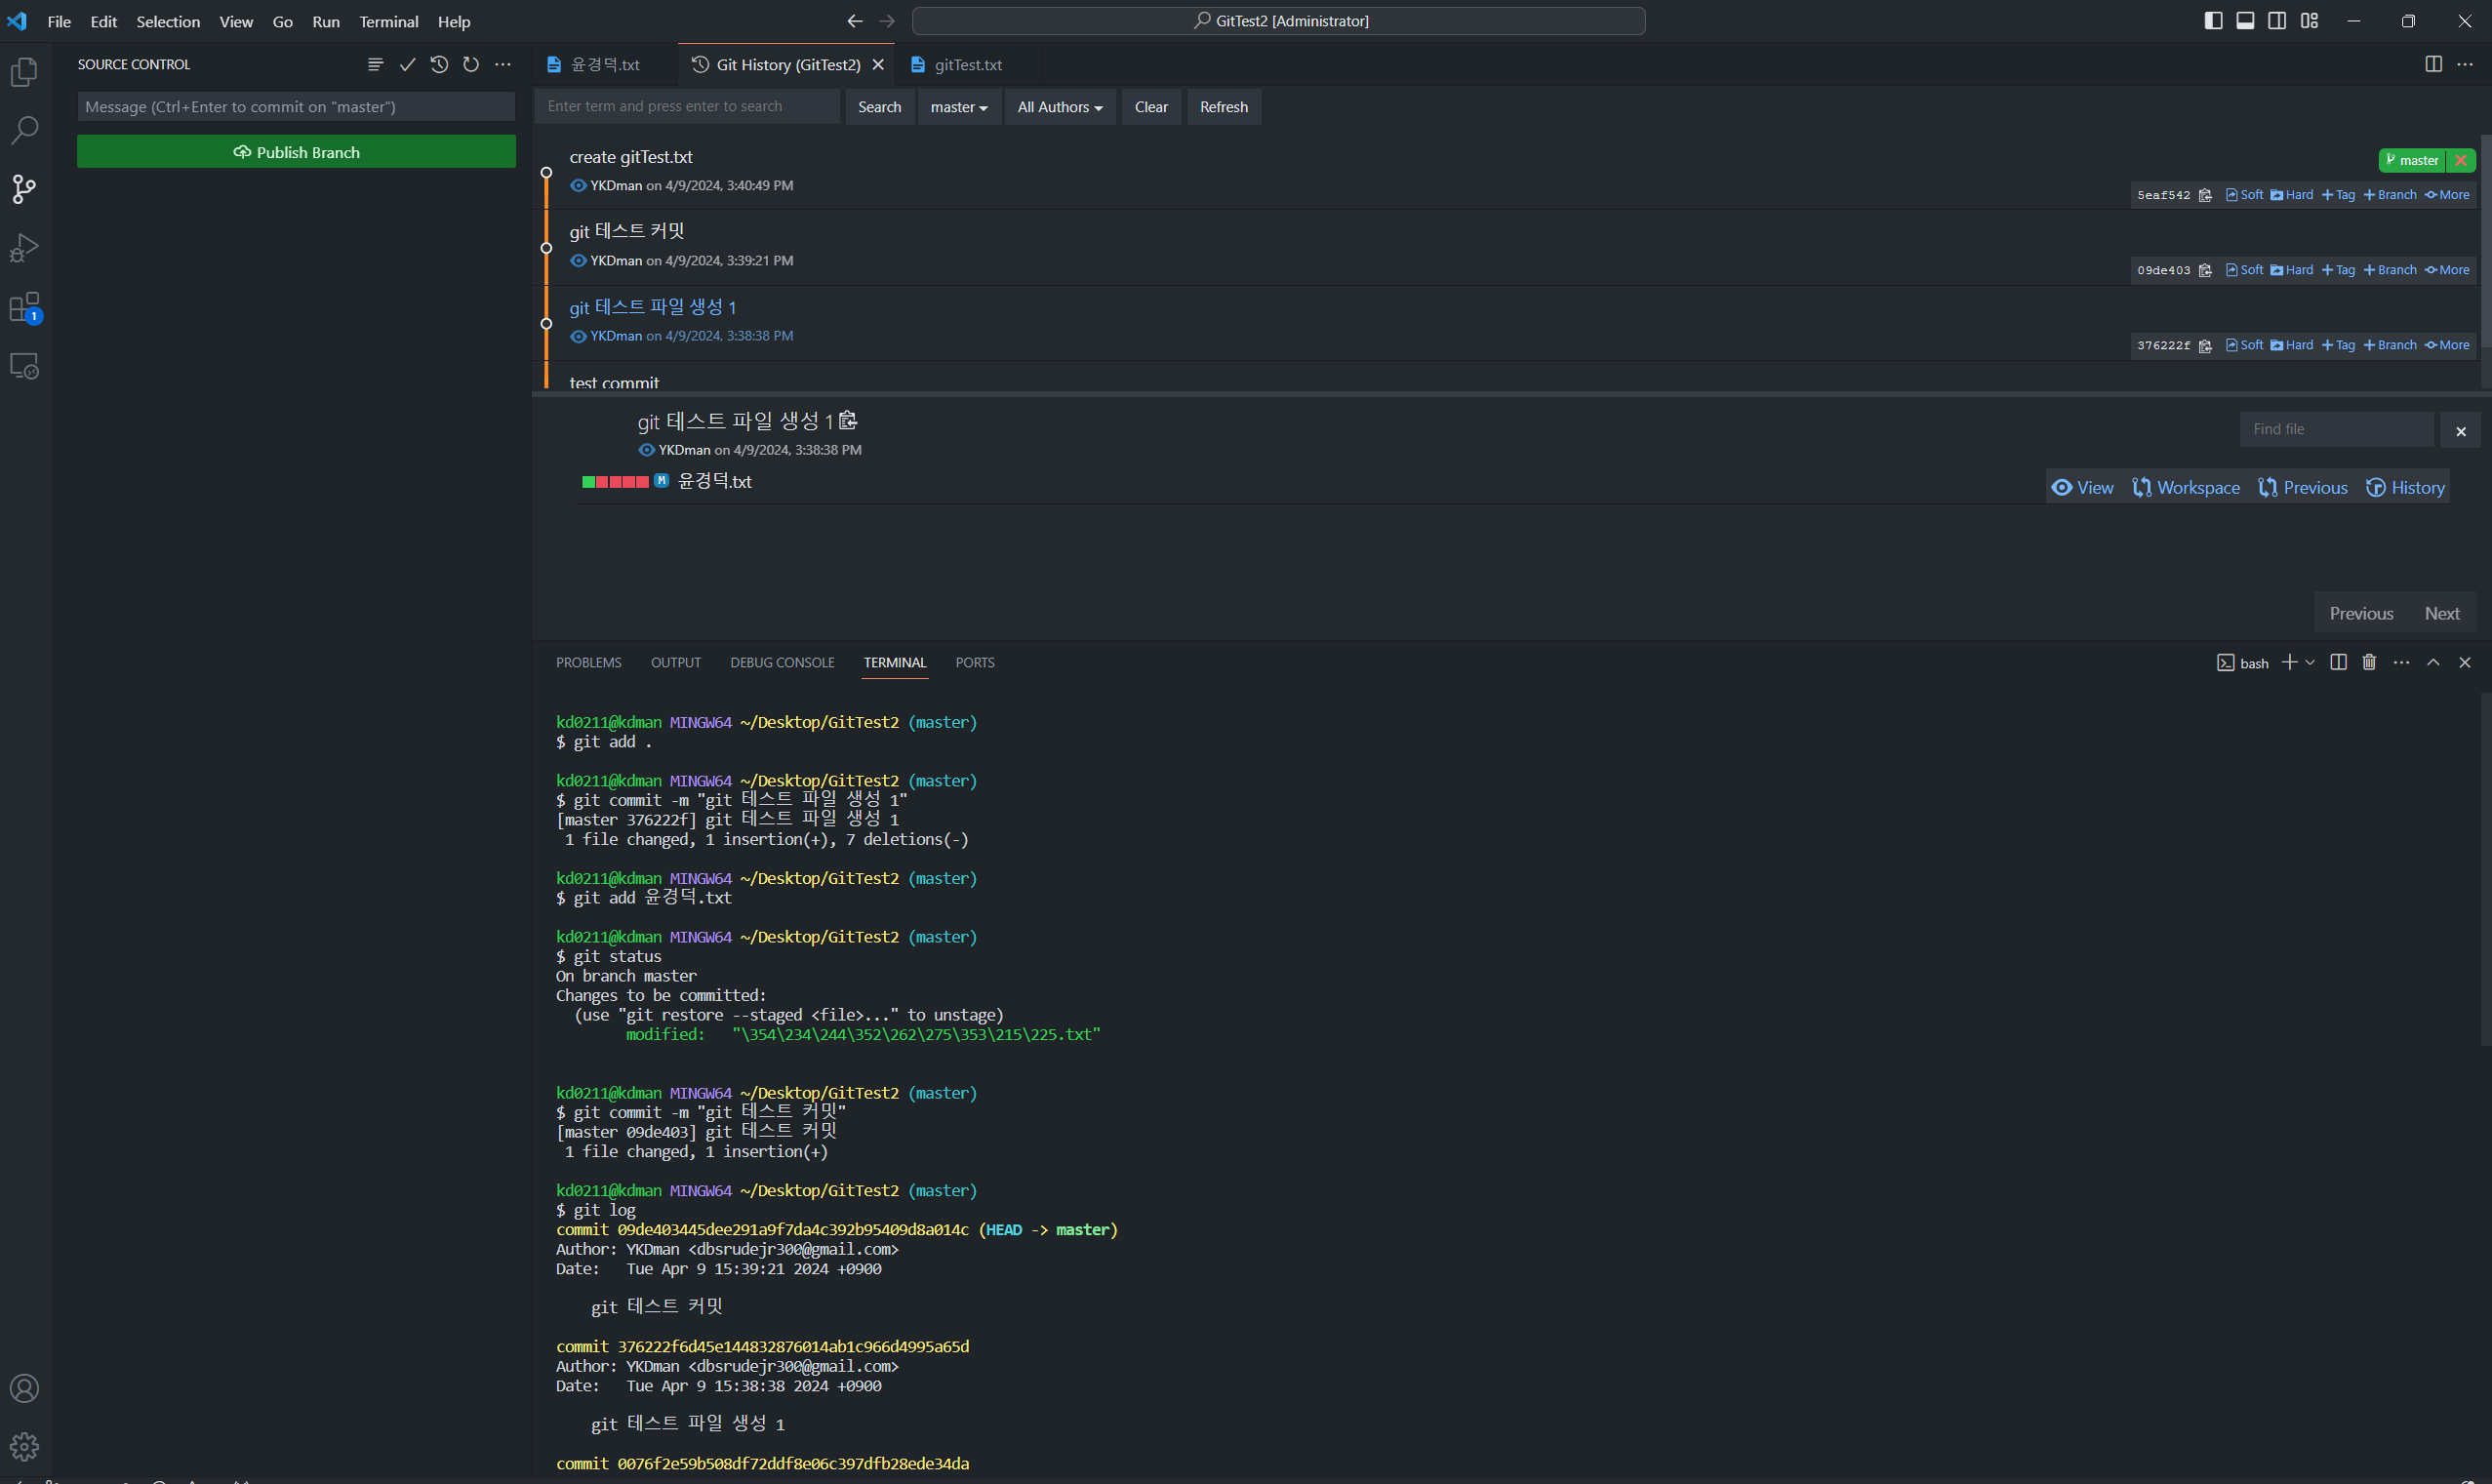
Task: Click the Git history clock icon in Source Control
Action: (x=439, y=64)
